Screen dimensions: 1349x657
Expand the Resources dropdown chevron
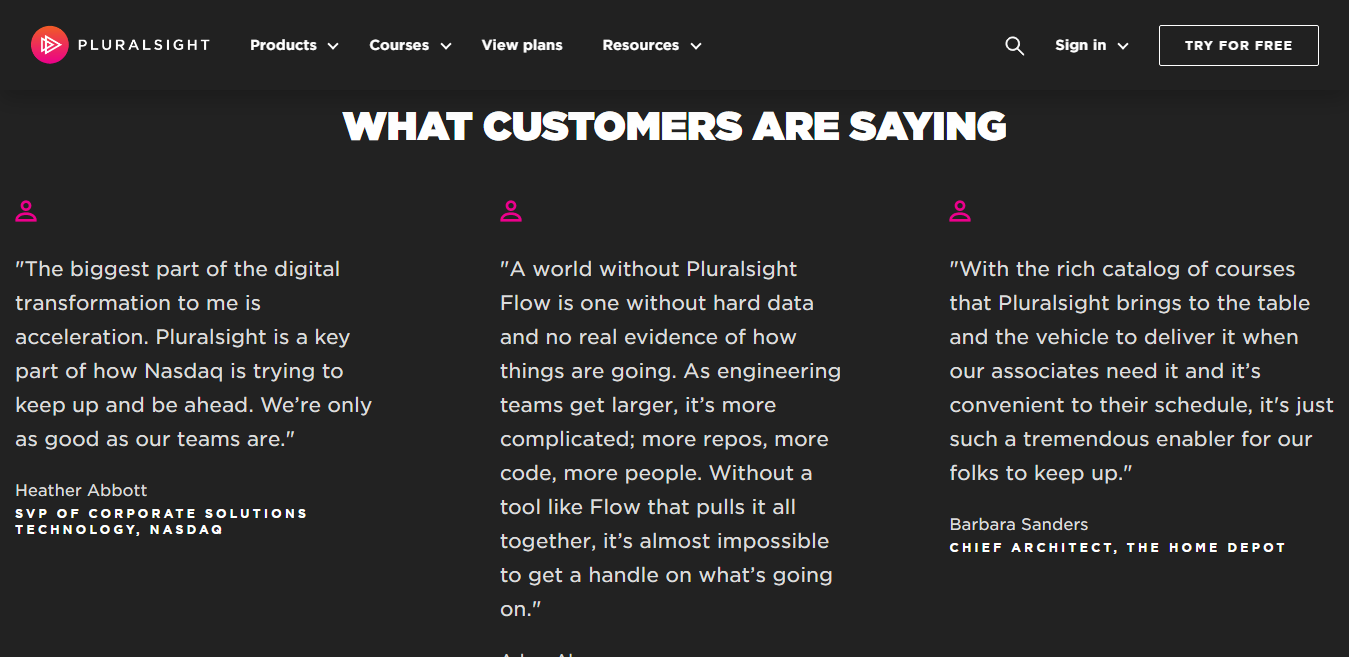[x=696, y=46]
